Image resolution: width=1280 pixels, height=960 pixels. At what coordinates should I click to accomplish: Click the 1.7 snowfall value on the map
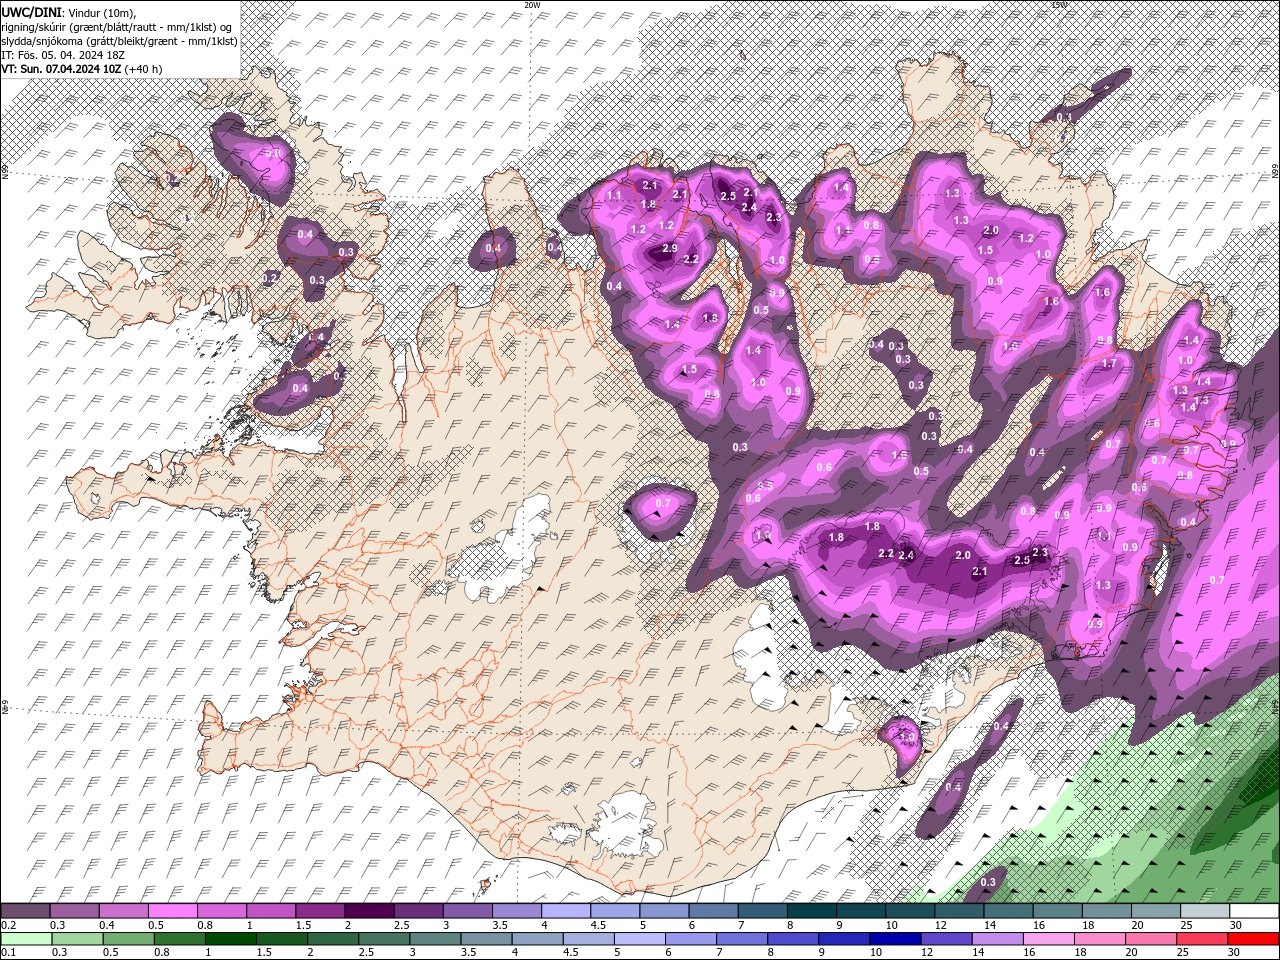click(x=1109, y=364)
